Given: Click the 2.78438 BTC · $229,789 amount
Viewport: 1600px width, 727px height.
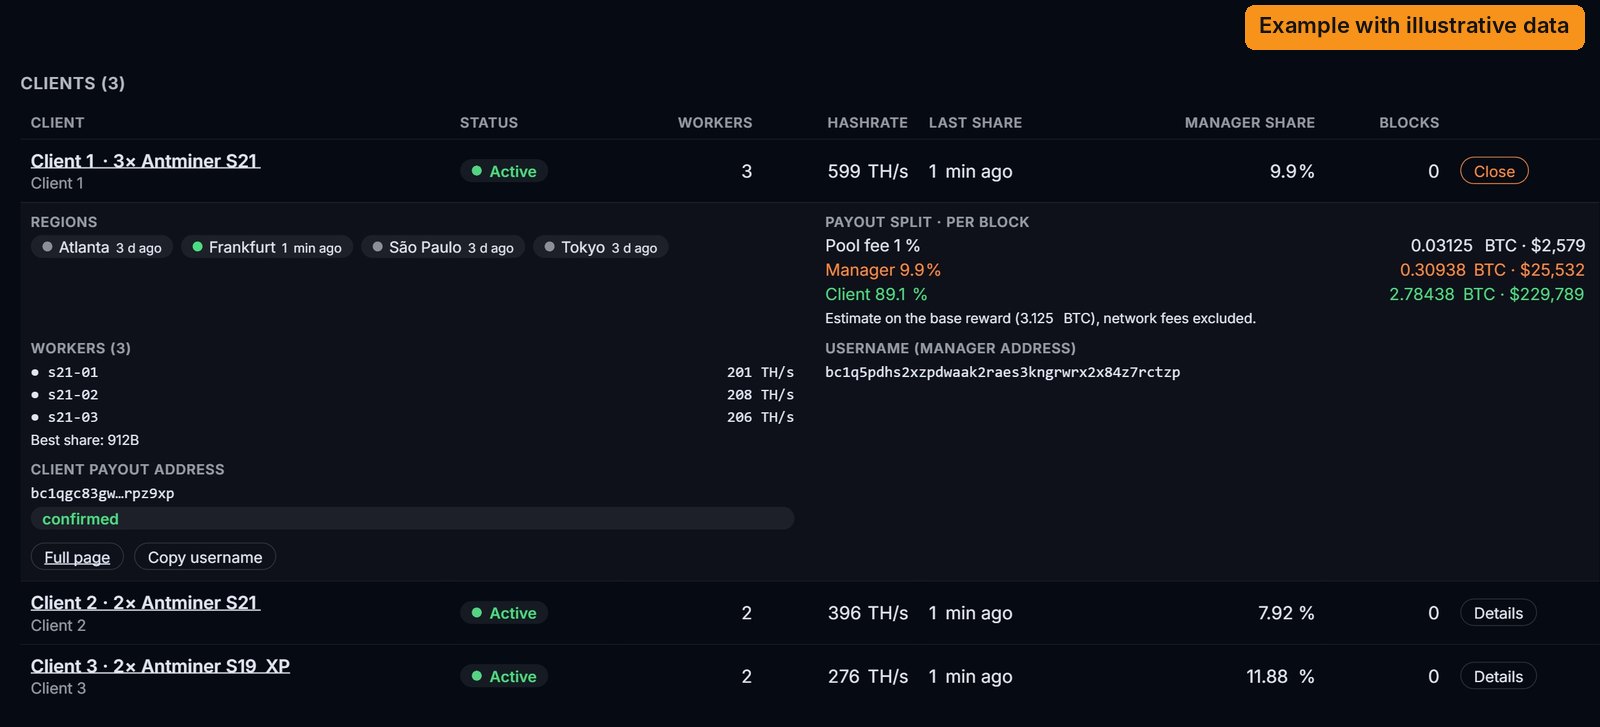Looking at the screenshot, I should click(1486, 294).
